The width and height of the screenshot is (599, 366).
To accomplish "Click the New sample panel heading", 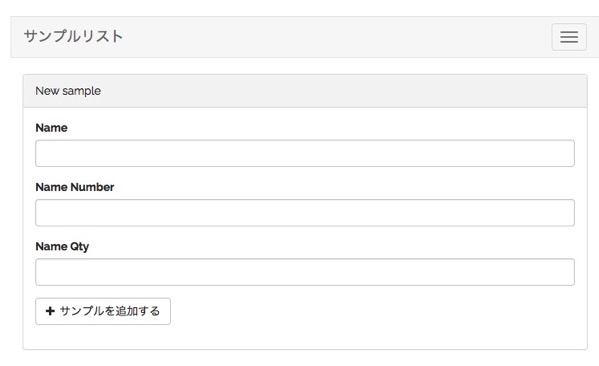I will pyautogui.click(x=68, y=91).
